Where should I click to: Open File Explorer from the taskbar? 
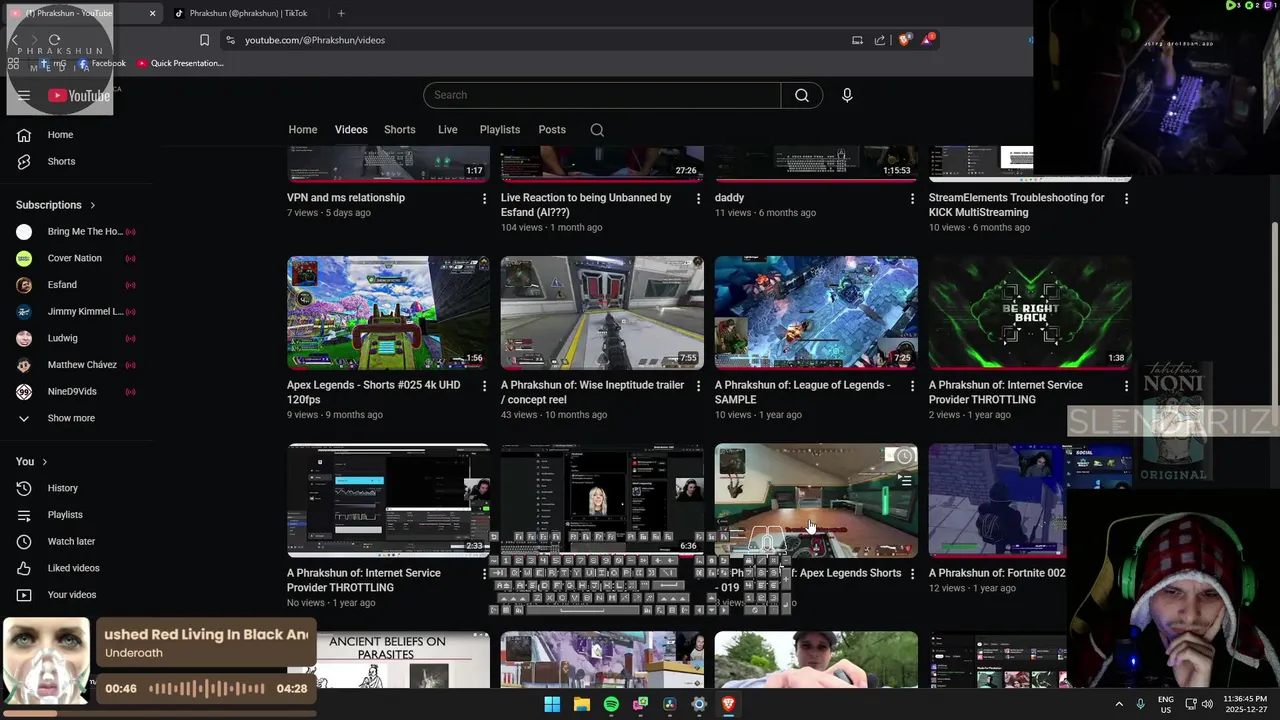tap(581, 704)
